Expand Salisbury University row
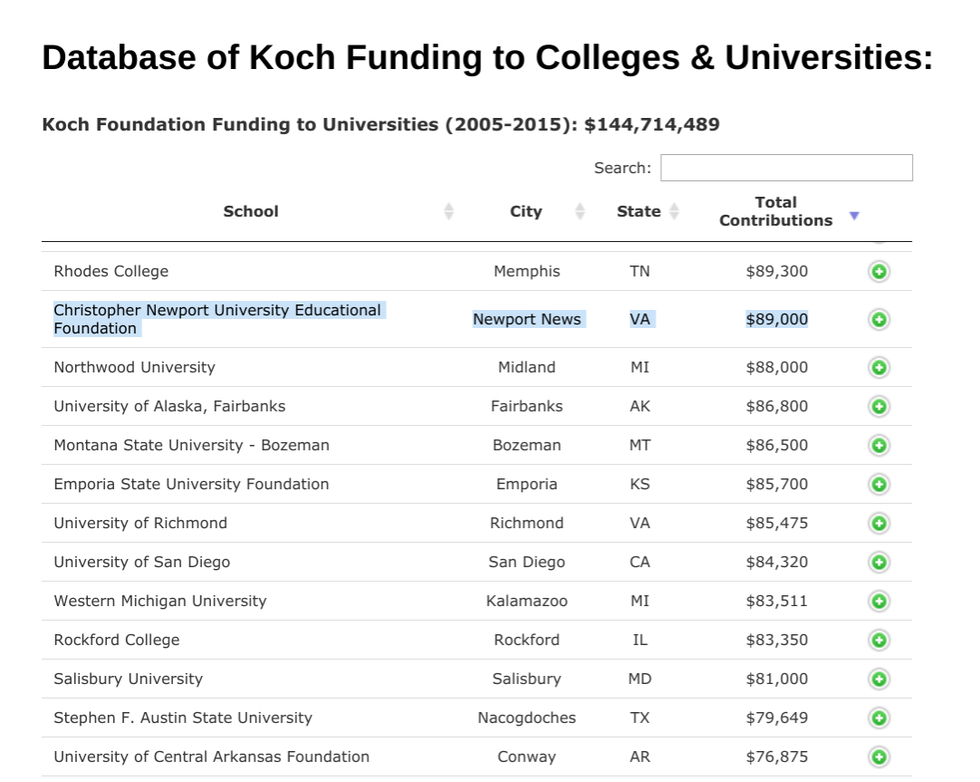980x782 pixels. [878, 680]
